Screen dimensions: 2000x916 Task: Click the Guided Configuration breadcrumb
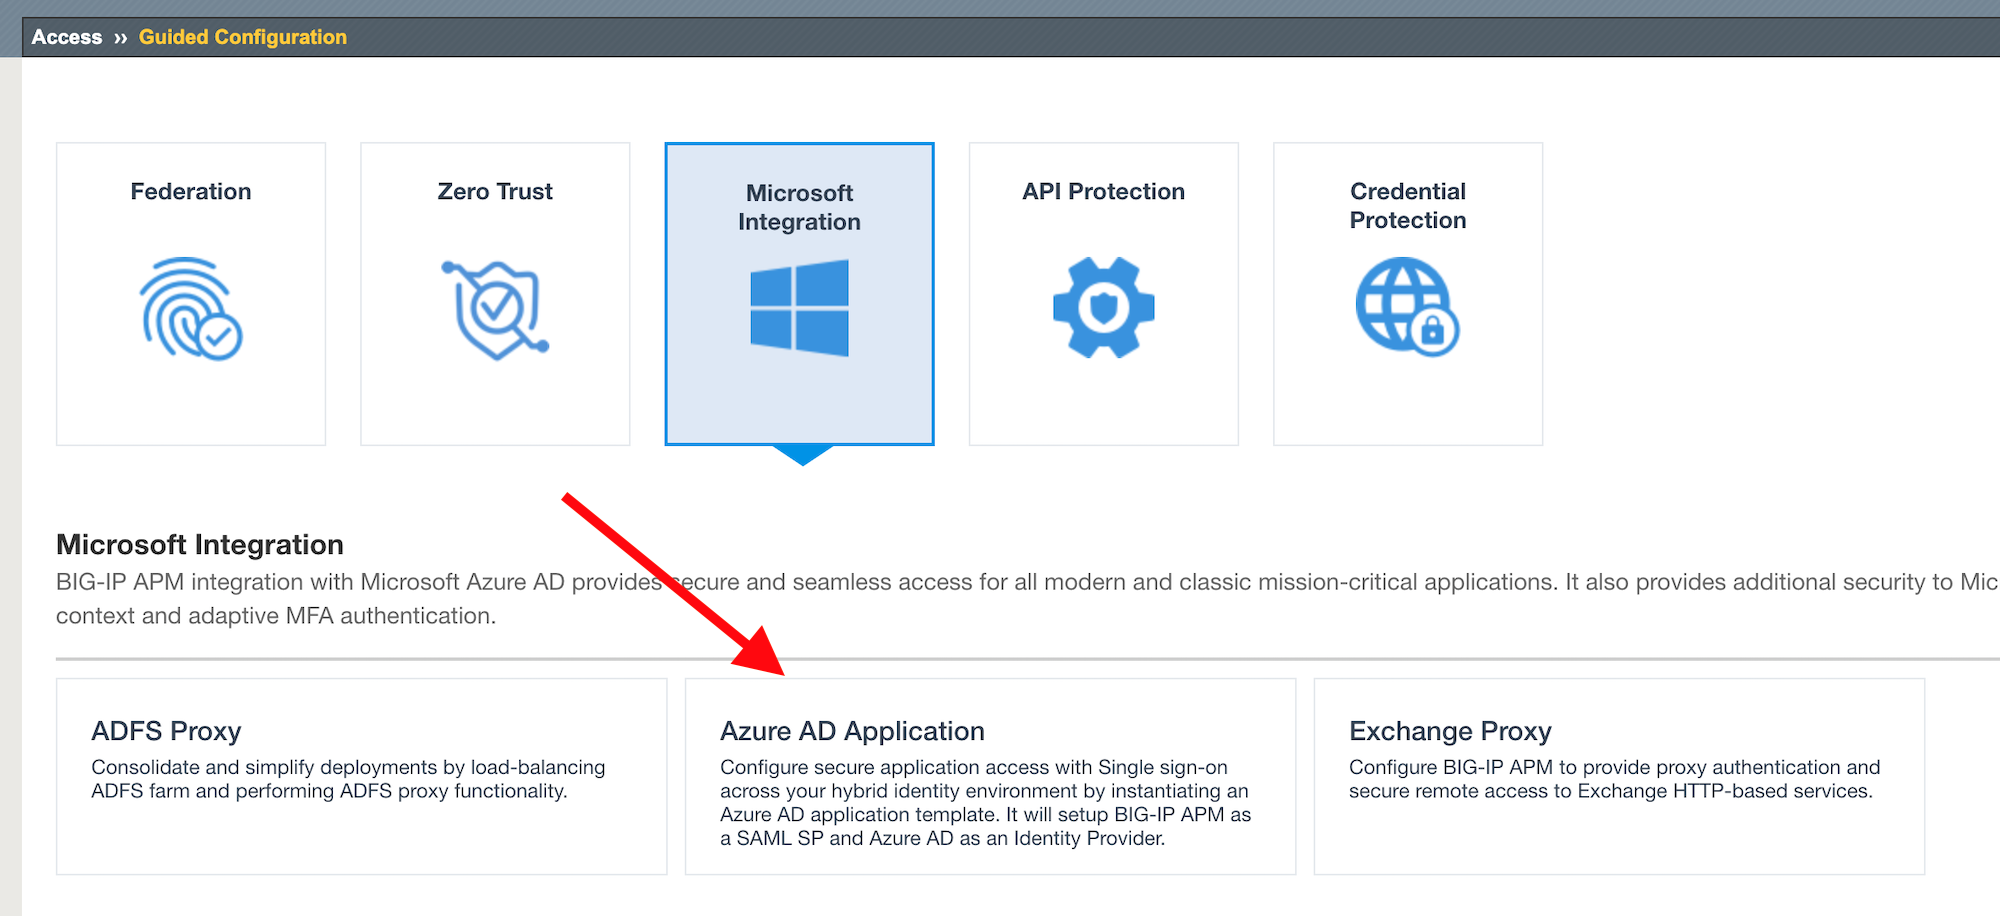point(243,37)
